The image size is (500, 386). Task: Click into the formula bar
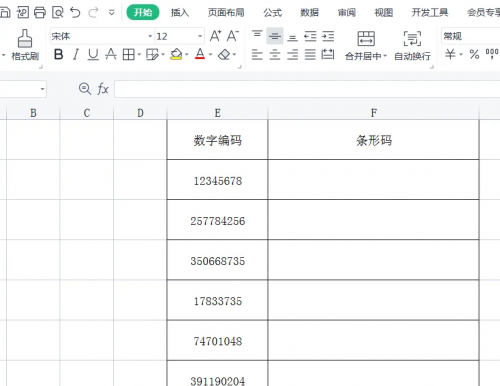tap(307, 89)
